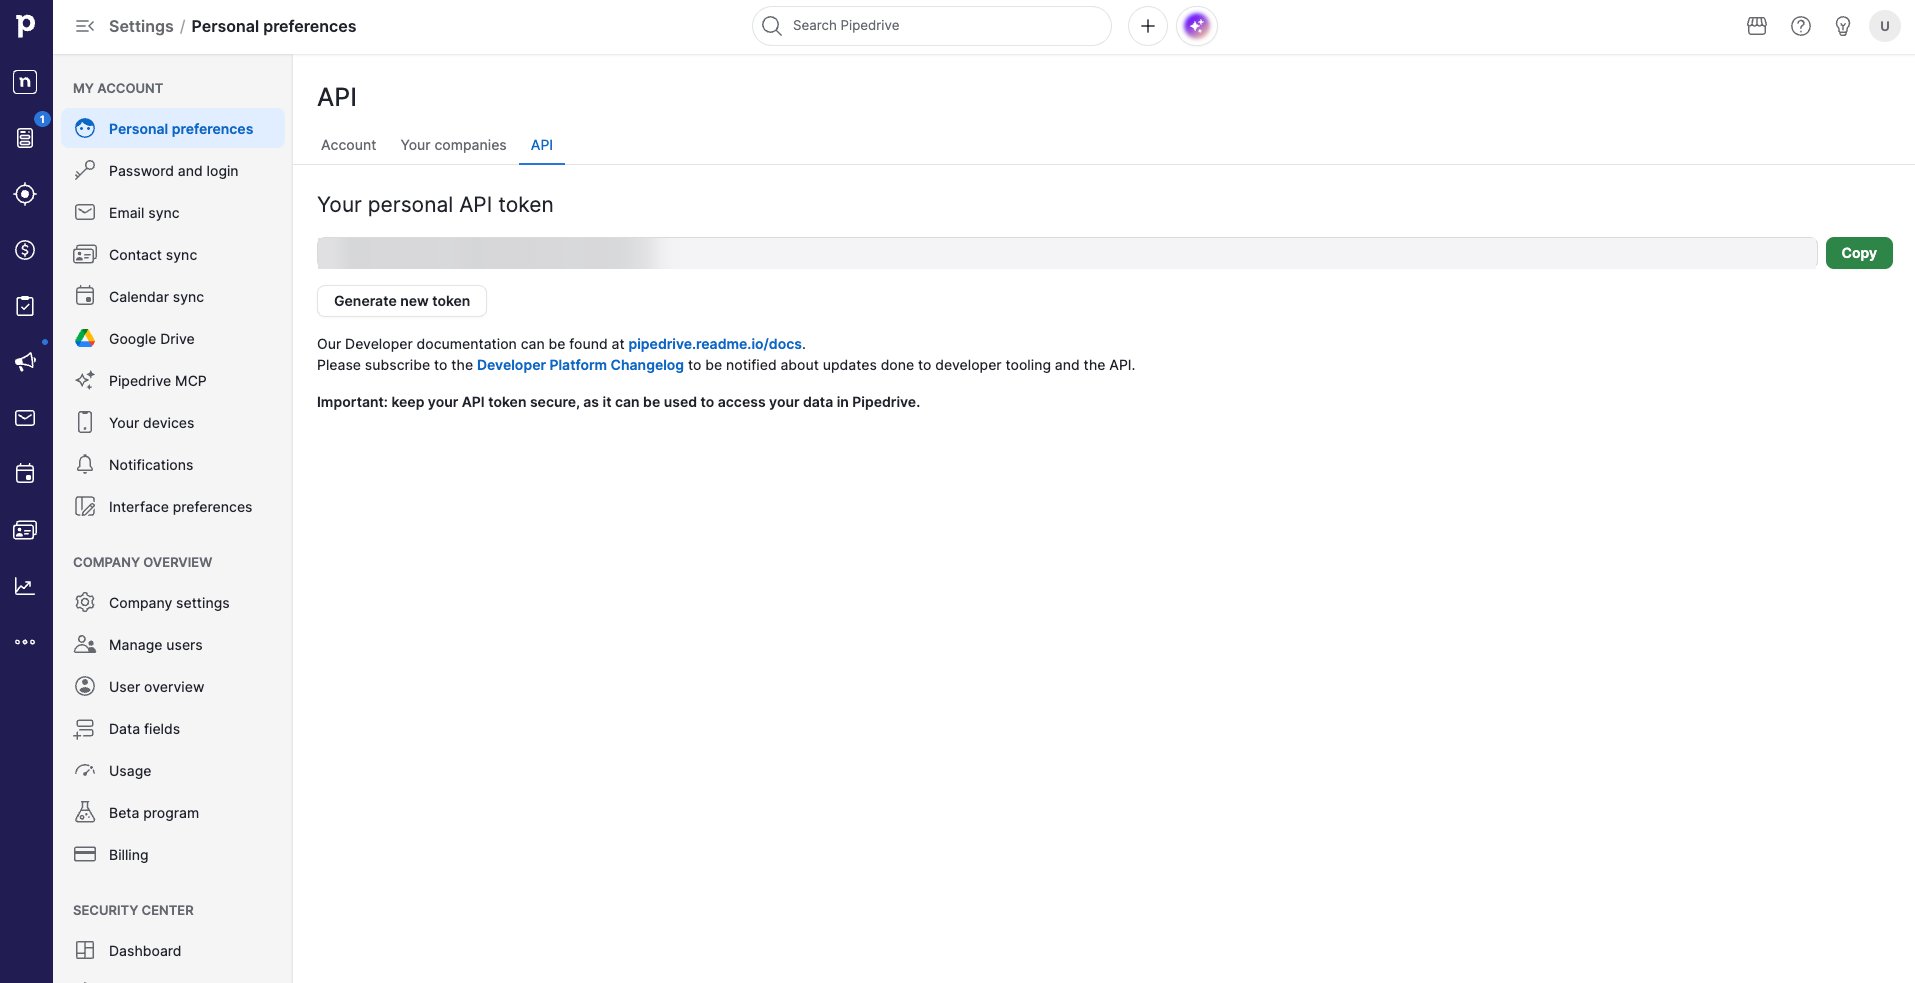Click the Pipedrive logo icon

click(x=26, y=25)
